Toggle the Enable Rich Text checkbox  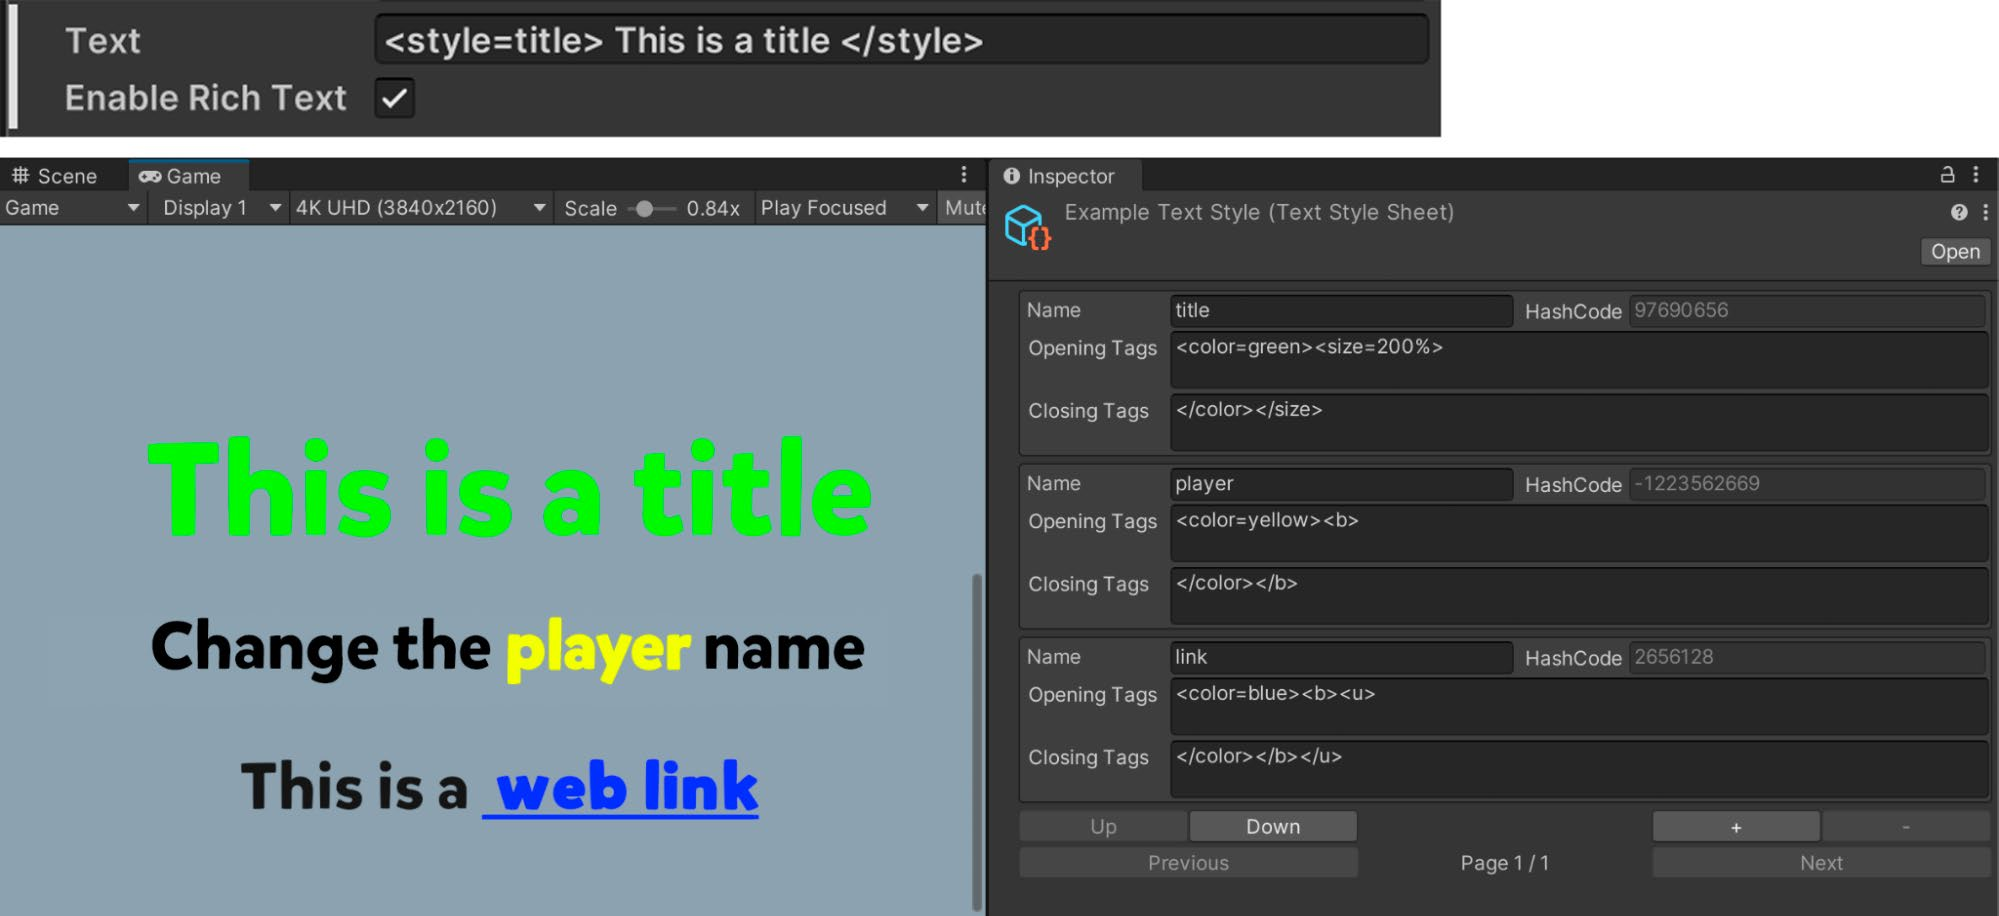[395, 98]
